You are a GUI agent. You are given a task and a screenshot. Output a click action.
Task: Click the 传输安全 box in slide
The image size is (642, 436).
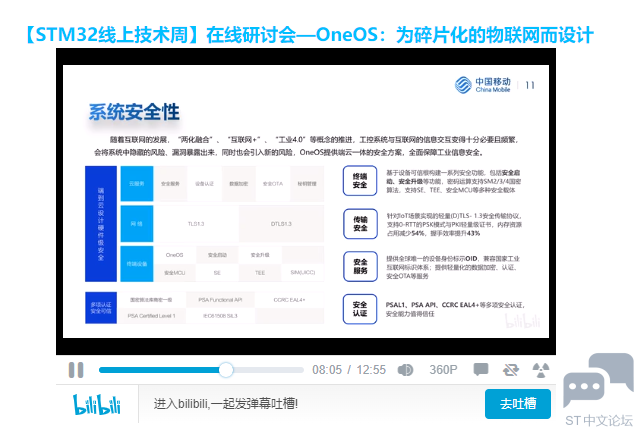pos(360,224)
